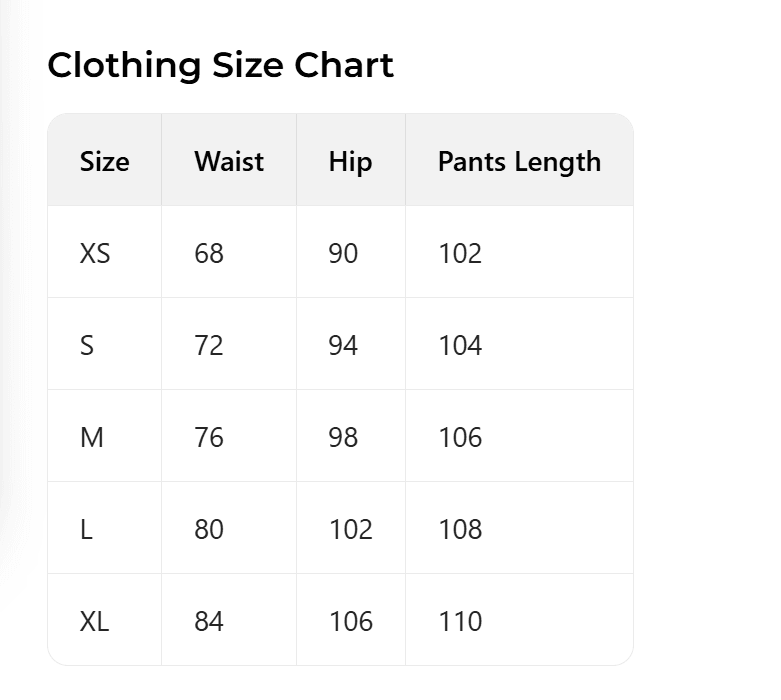
Task: Select the M size cell
Action: (91, 438)
